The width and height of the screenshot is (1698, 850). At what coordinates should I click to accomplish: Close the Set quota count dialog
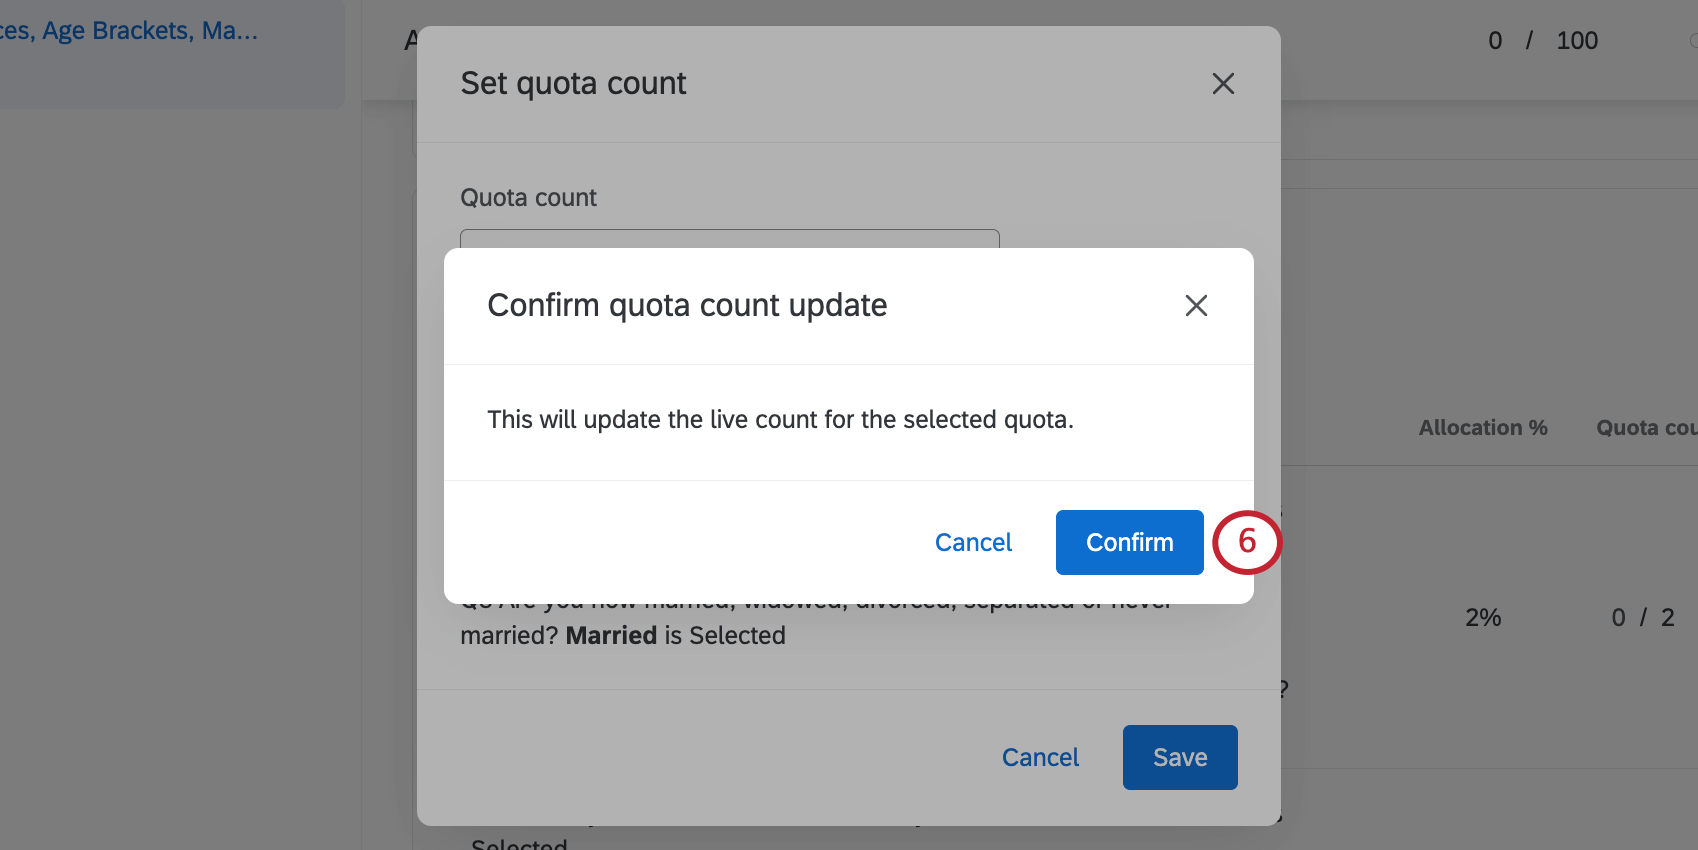point(1223,84)
